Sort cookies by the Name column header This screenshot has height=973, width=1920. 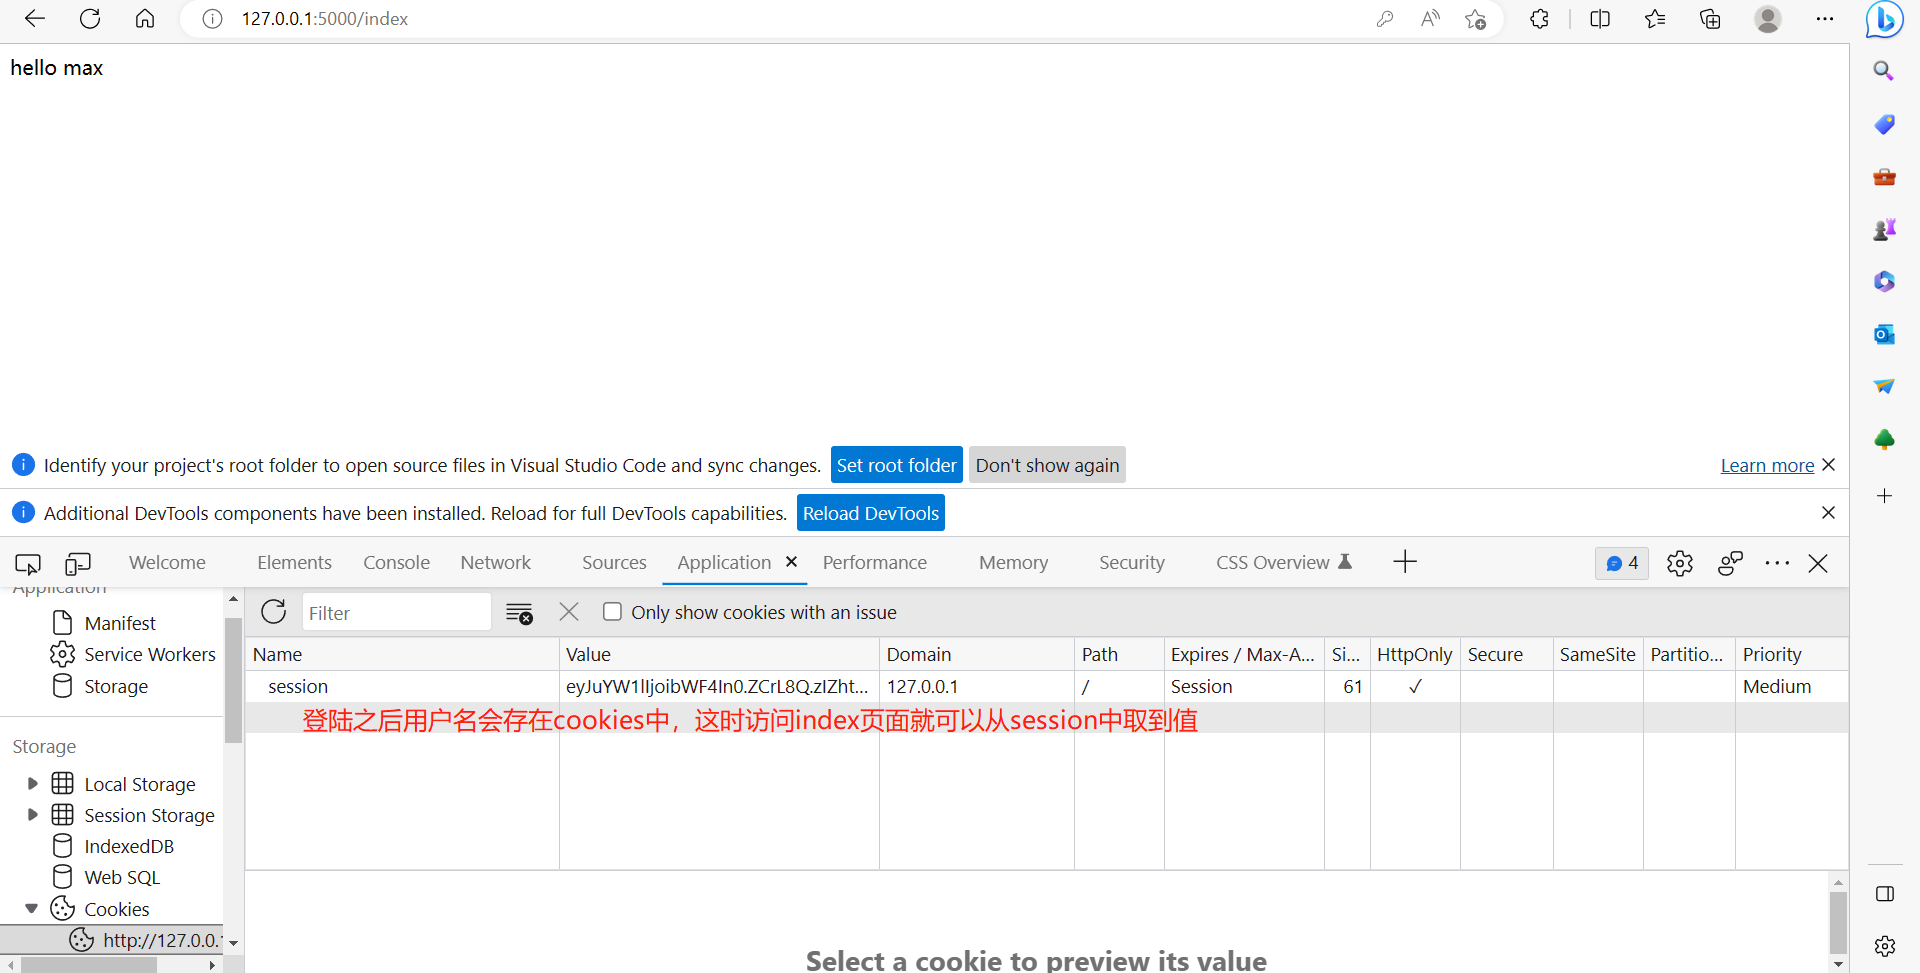click(402, 655)
